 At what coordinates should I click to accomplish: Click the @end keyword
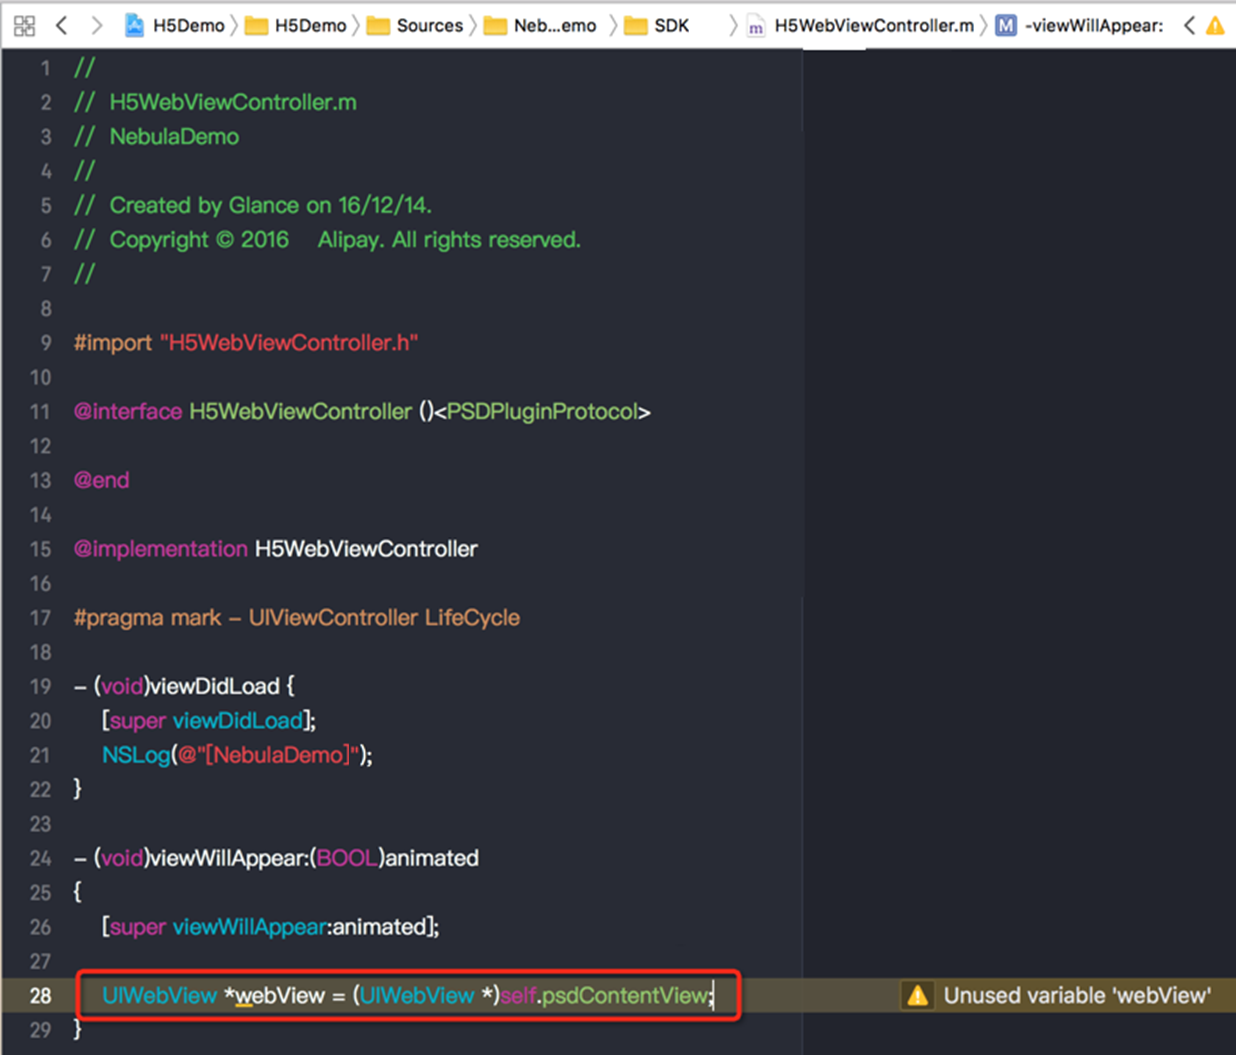coord(101,480)
